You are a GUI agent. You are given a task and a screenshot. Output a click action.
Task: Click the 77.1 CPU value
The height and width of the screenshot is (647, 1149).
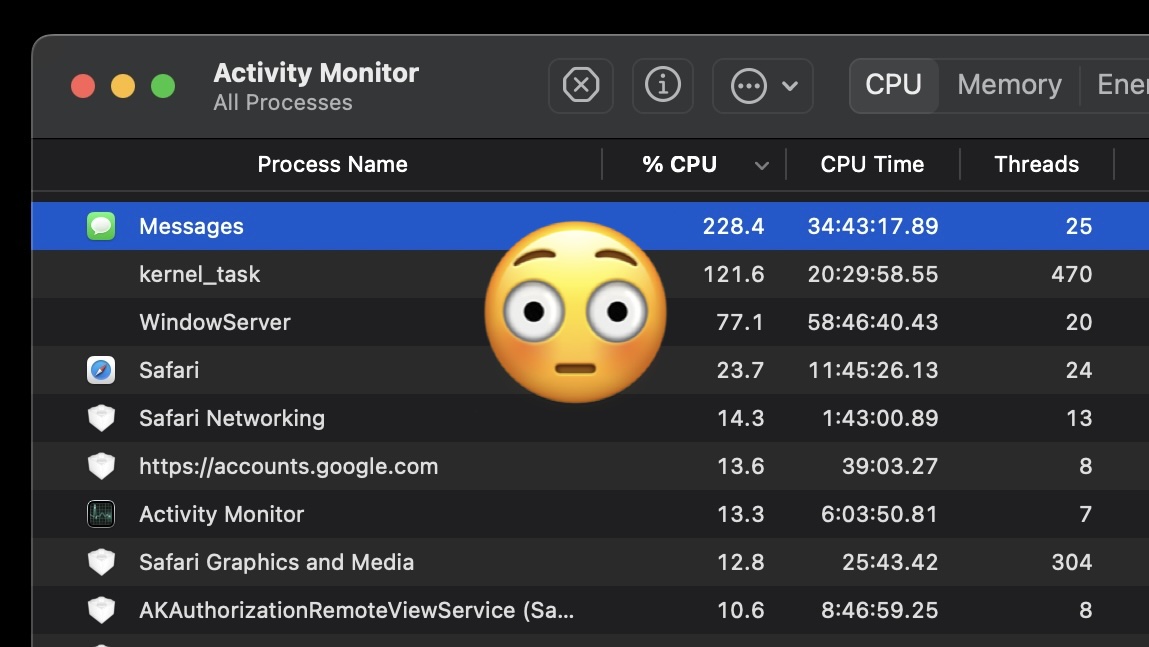point(740,322)
